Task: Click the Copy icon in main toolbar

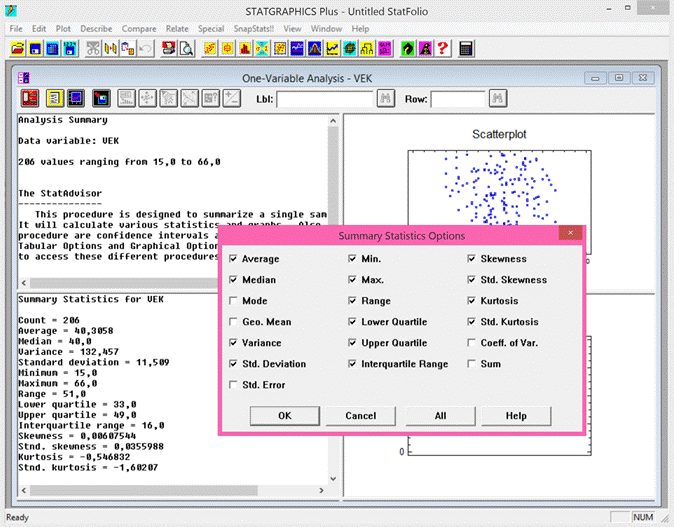Action: click(110, 49)
